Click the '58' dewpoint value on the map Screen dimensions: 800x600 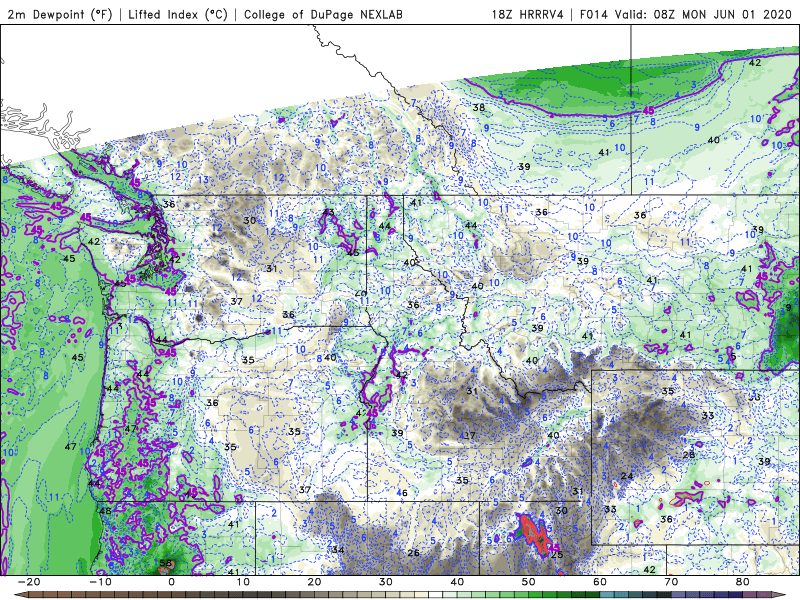point(166,563)
